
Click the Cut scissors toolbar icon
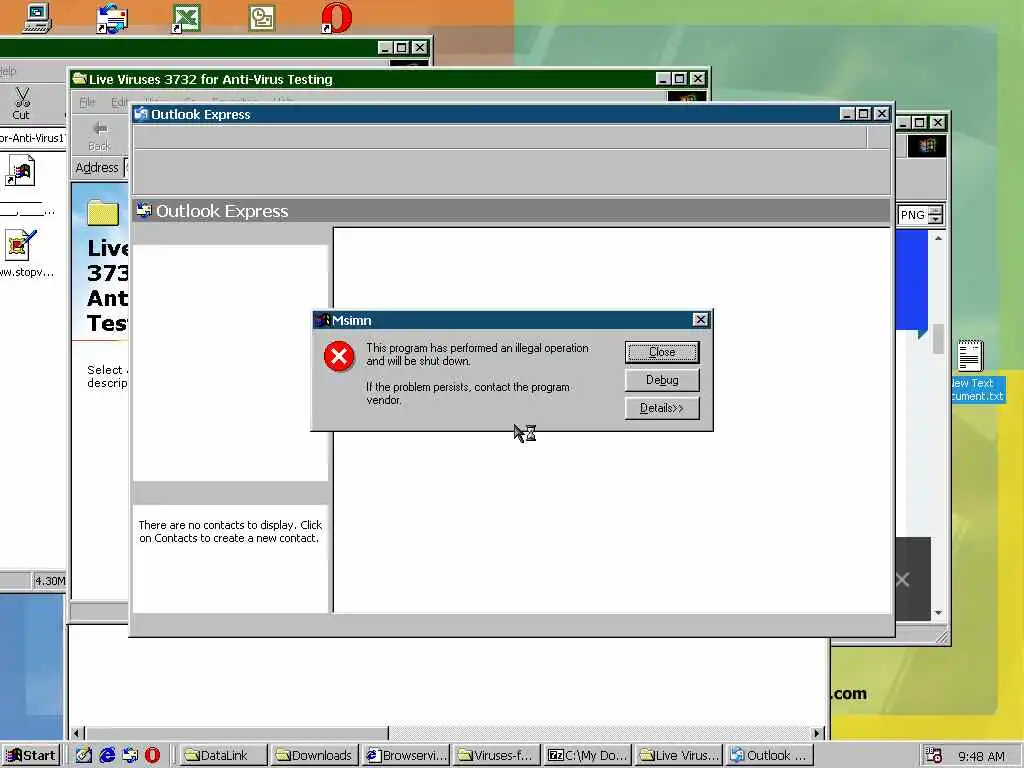coord(22,103)
